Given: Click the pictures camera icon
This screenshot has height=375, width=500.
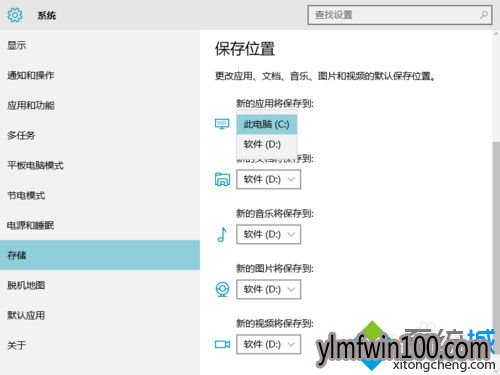Looking at the screenshot, I should point(222,289).
